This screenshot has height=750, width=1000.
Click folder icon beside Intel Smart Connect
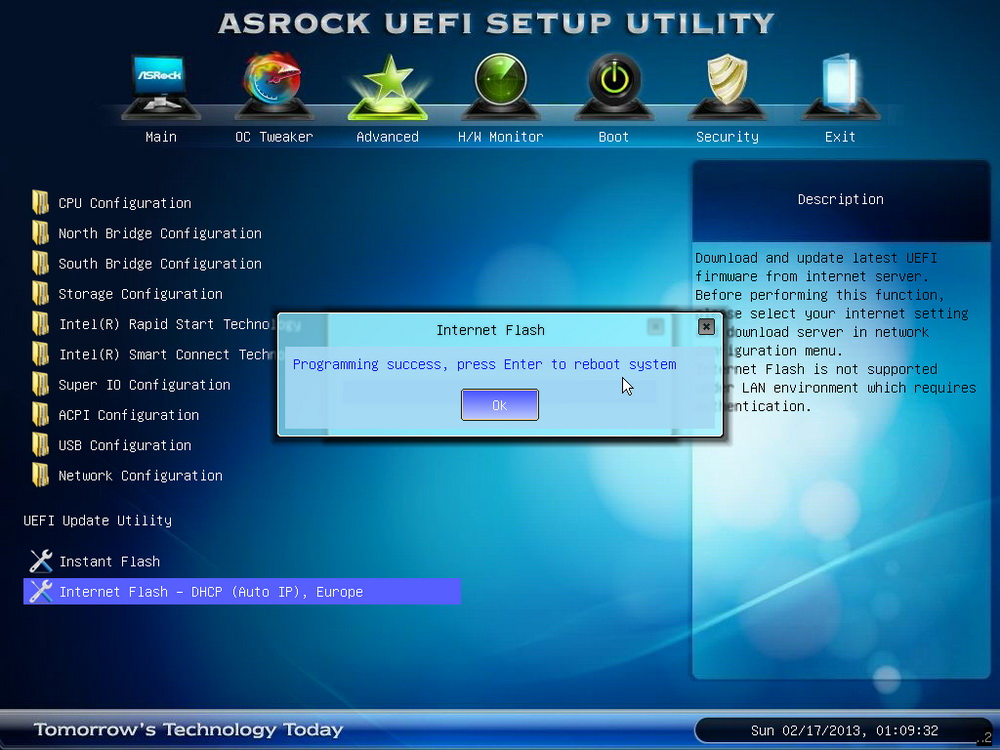click(40, 354)
